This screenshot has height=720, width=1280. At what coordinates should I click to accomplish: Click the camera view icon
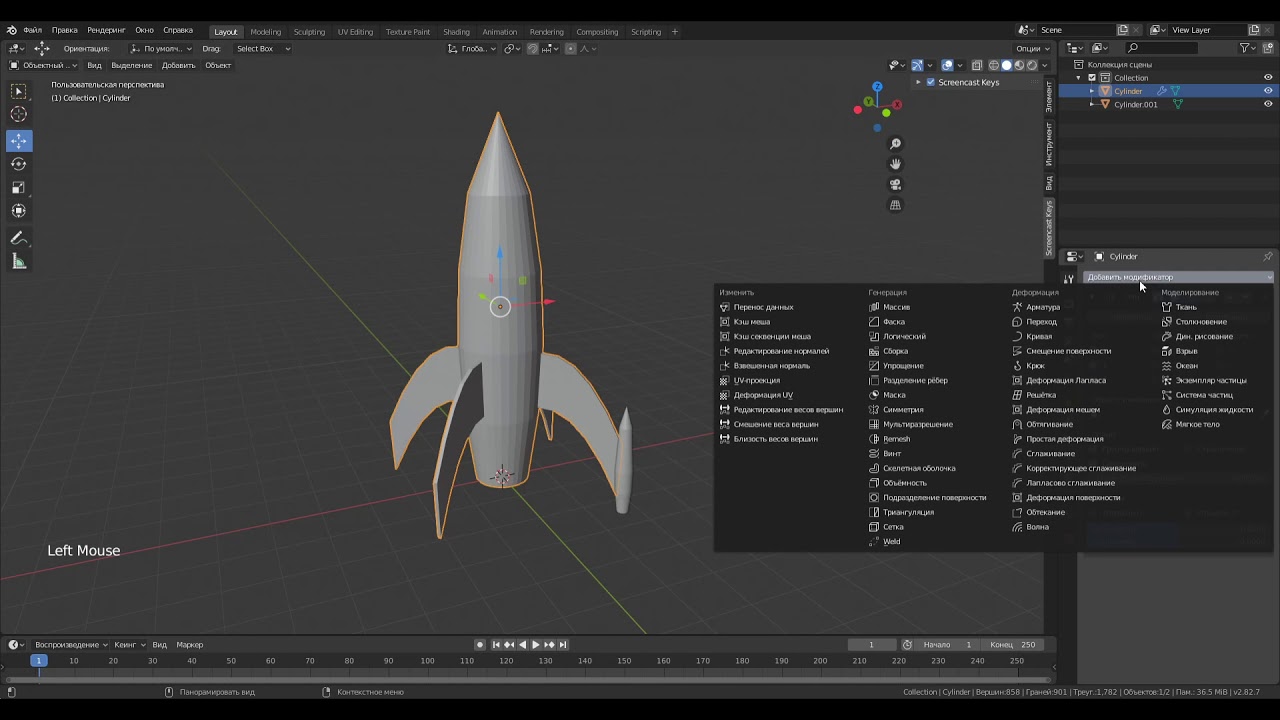[x=895, y=185]
